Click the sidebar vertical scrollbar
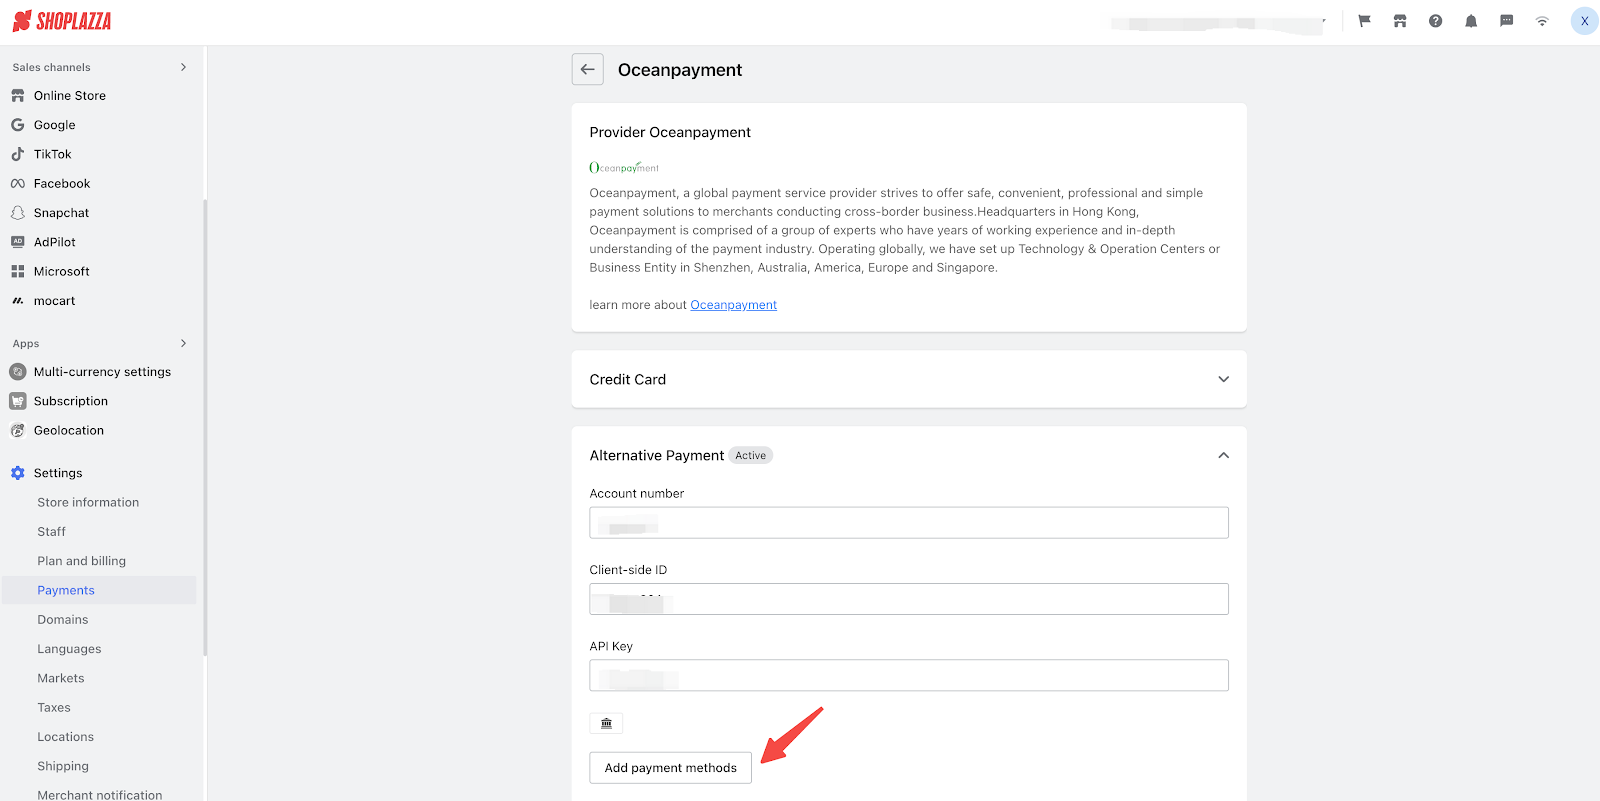 [205, 428]
